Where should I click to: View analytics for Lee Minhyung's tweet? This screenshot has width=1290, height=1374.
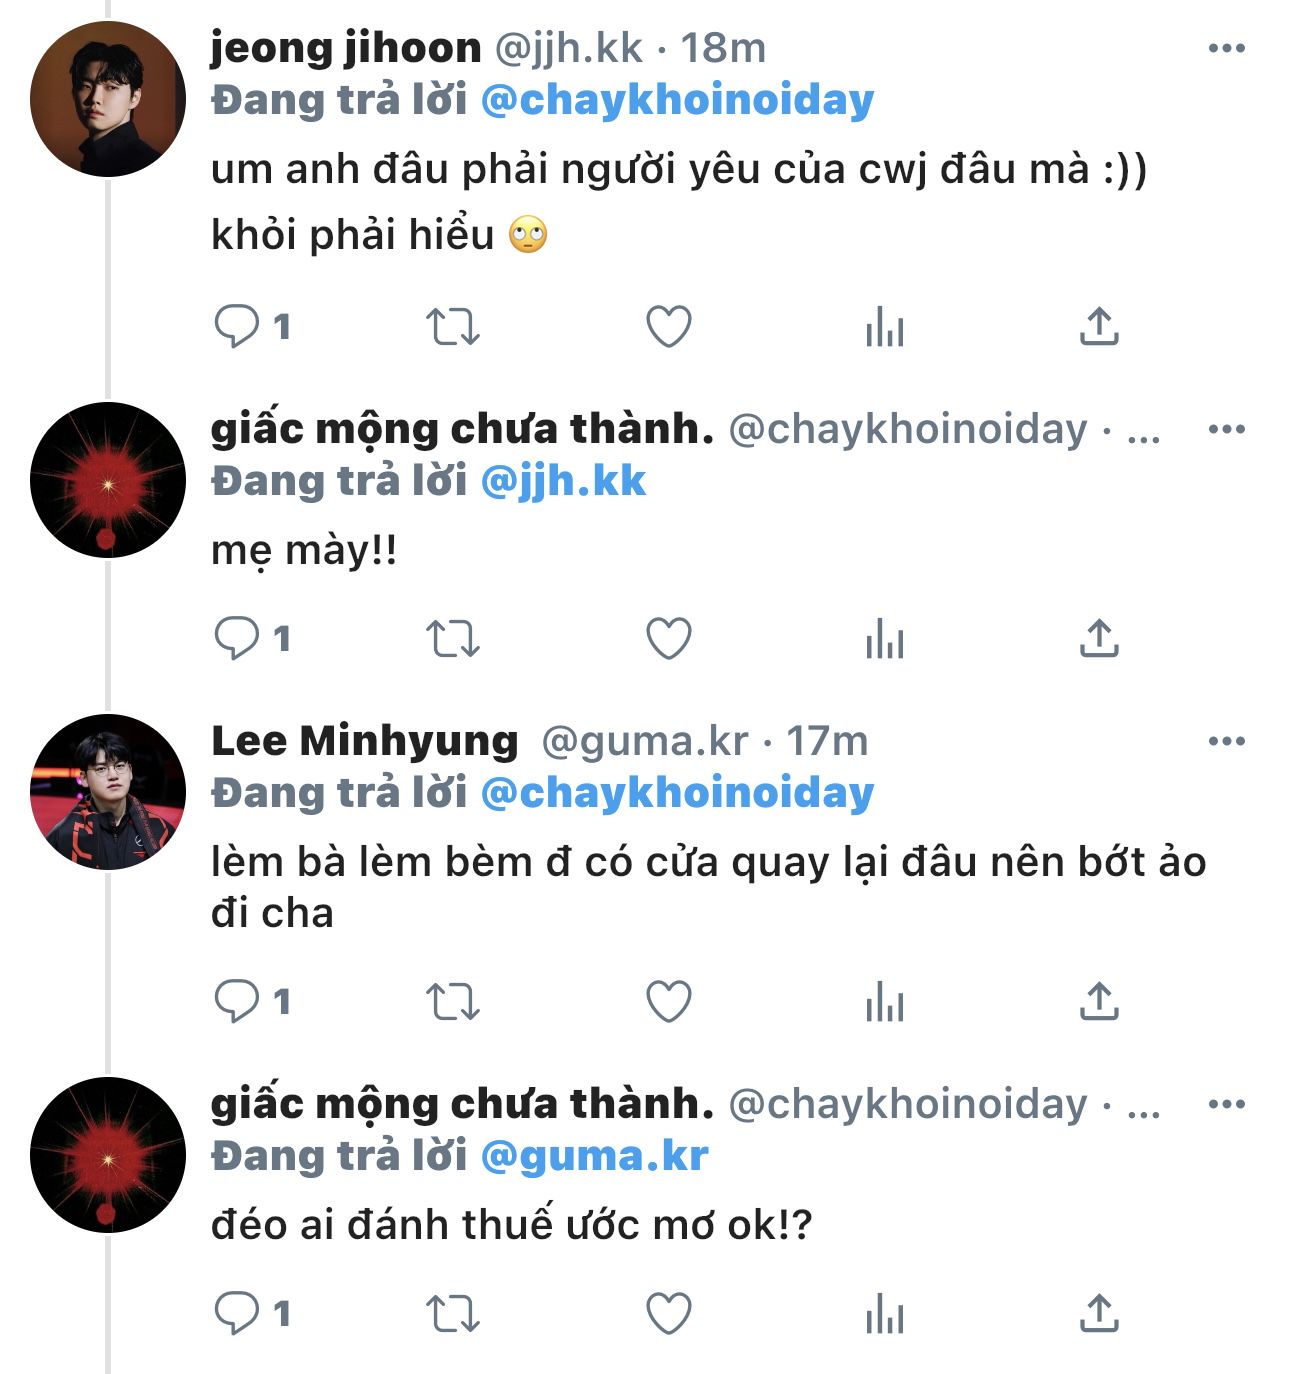pyautogui.click(x=885, y=1002)
